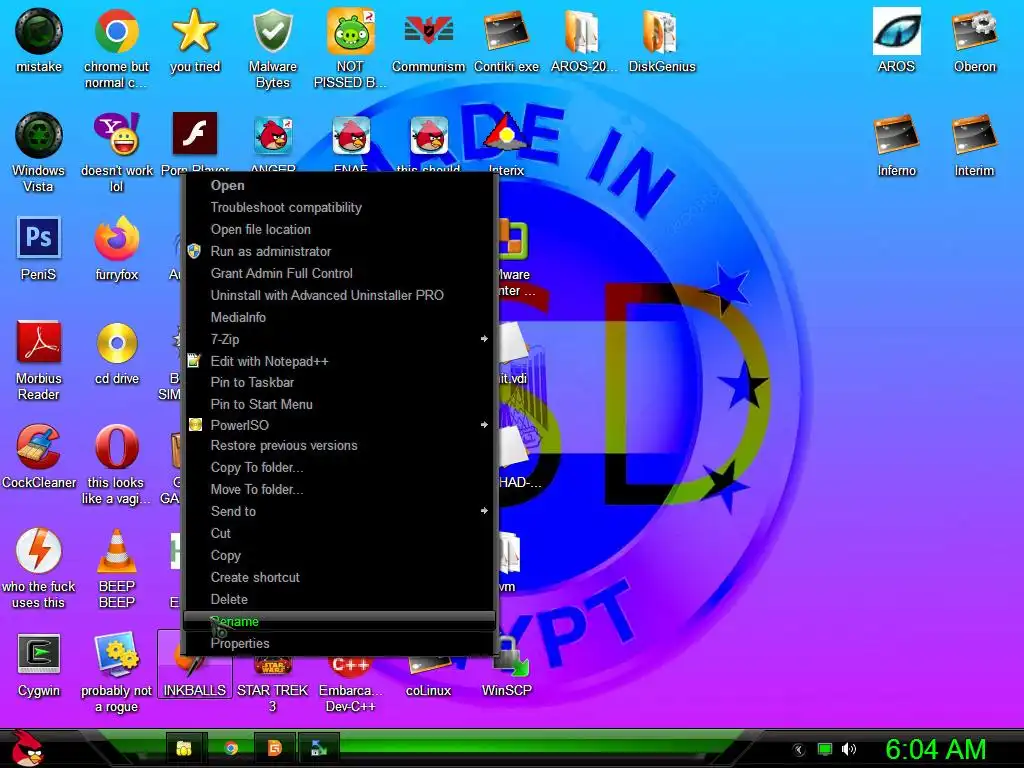1024x768 pixels.
Task: Open the red Opera 'O' icon
Action: coord(116,447)
